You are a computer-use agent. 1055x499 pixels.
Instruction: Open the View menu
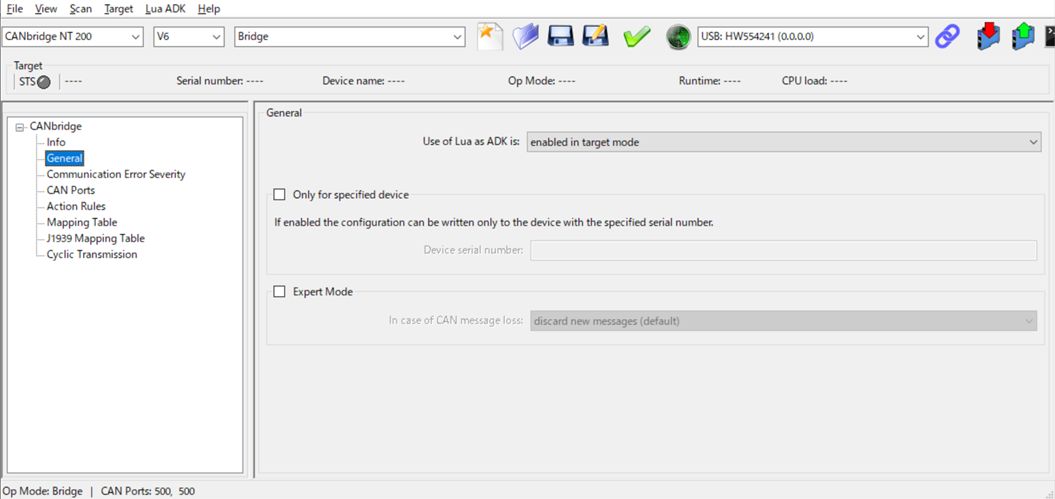click(46, 9)
